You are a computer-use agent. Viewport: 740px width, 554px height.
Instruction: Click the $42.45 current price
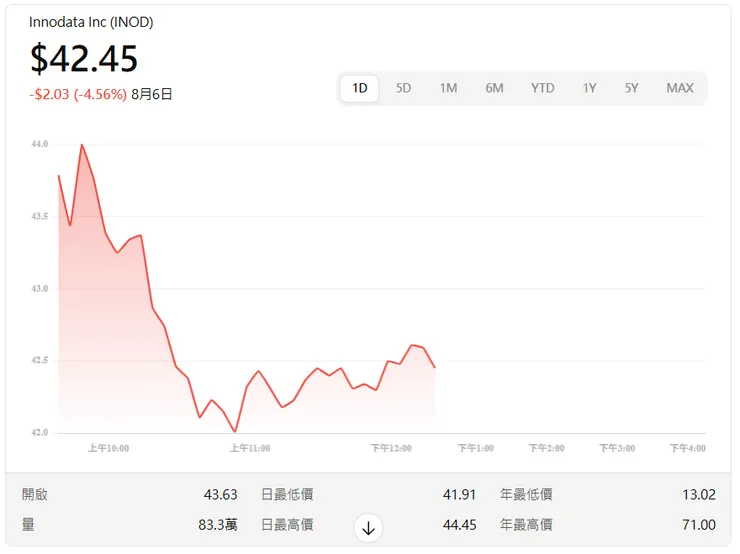84,59
